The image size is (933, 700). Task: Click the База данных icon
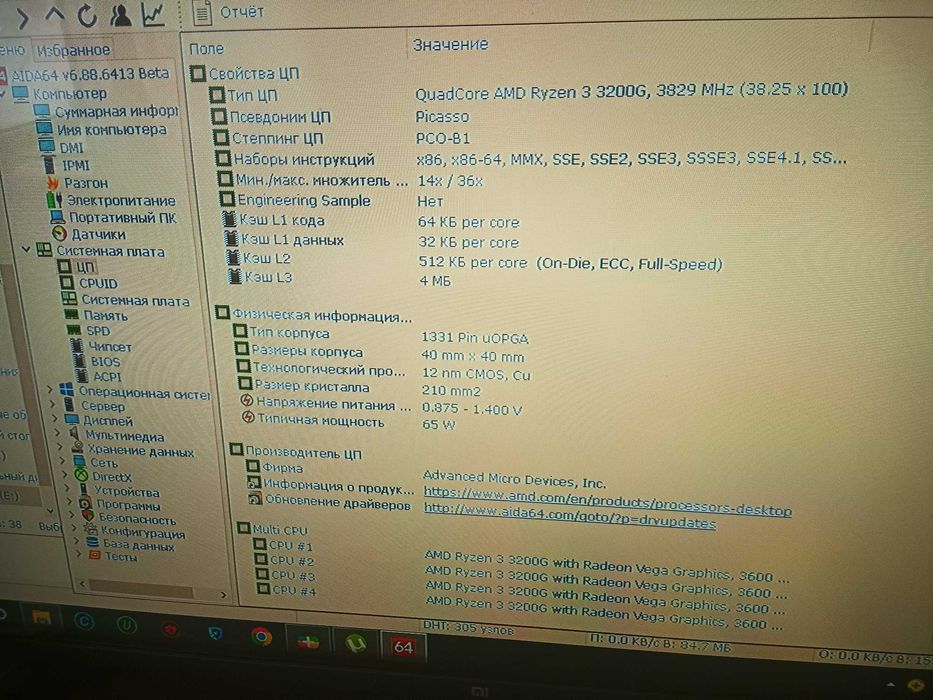[x=92, y=542]
